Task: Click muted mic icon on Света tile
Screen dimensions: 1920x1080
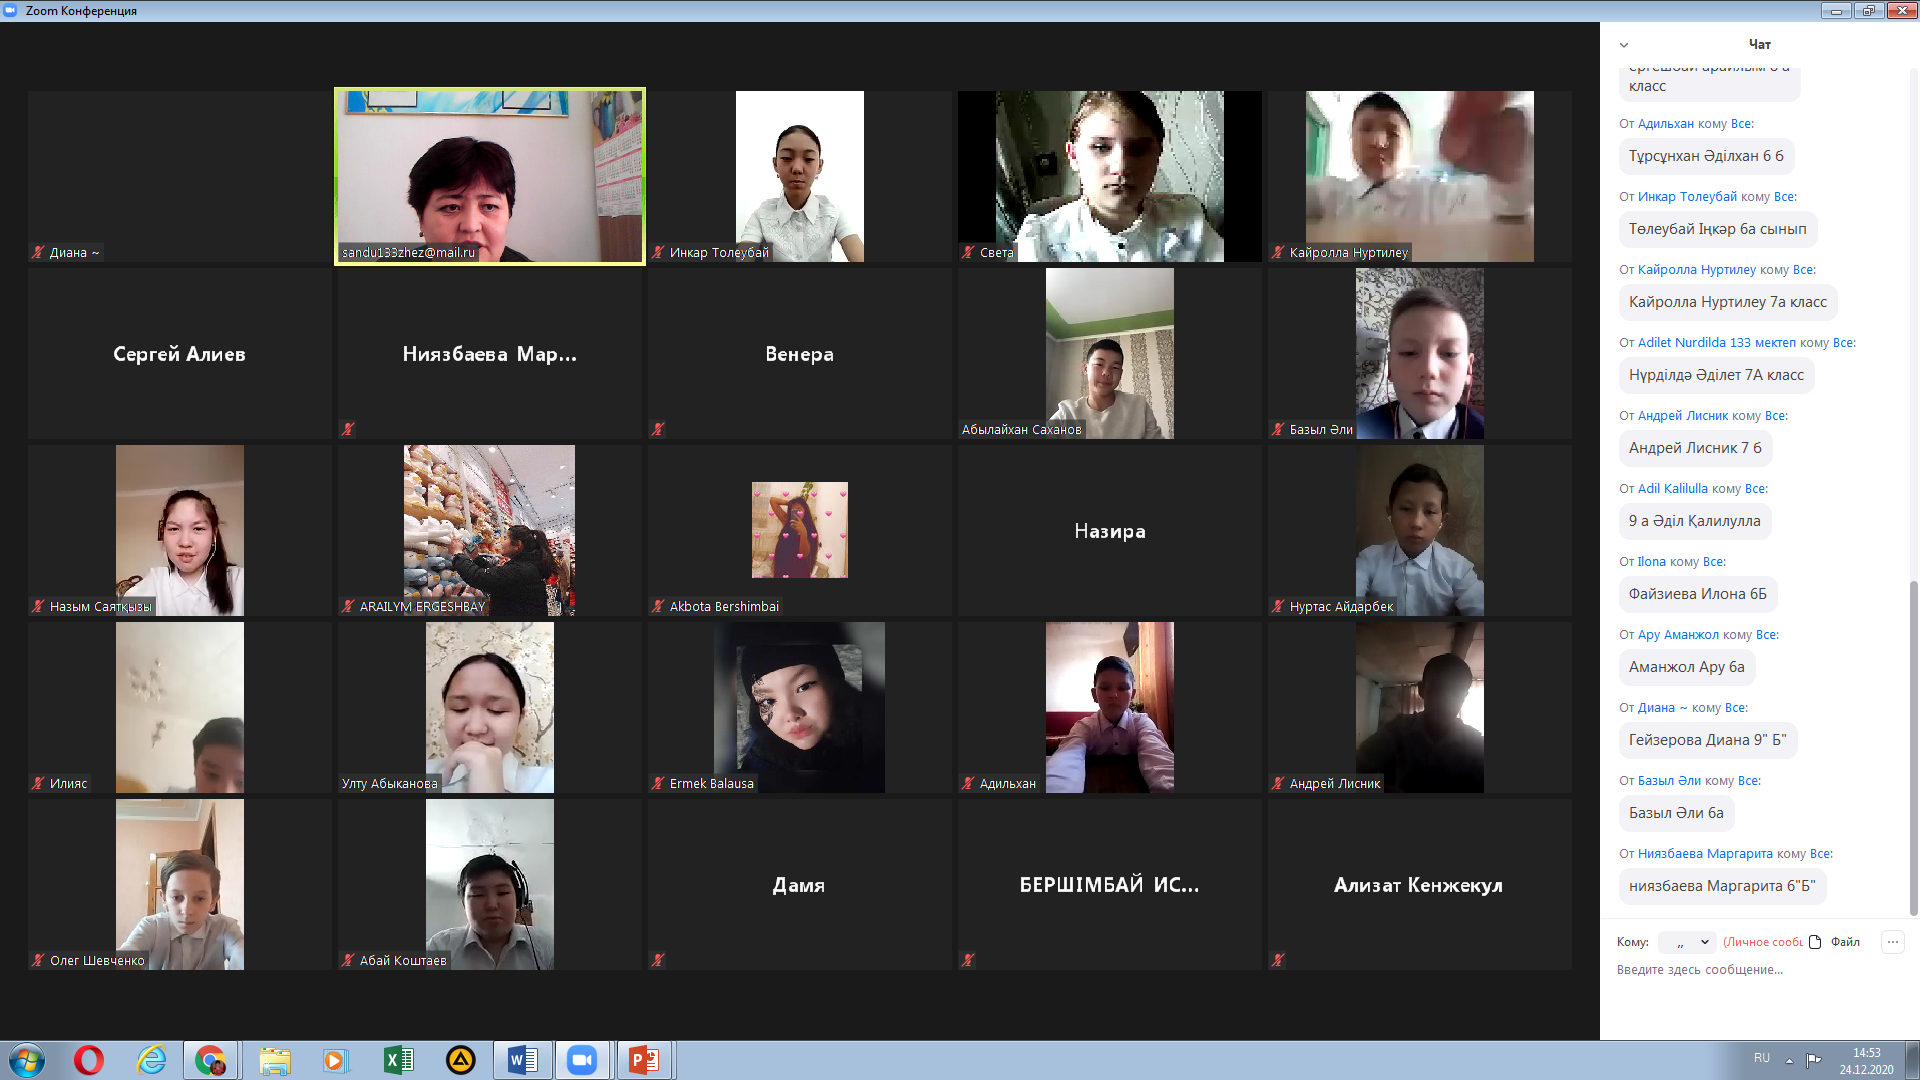Action: pos(968,253)
